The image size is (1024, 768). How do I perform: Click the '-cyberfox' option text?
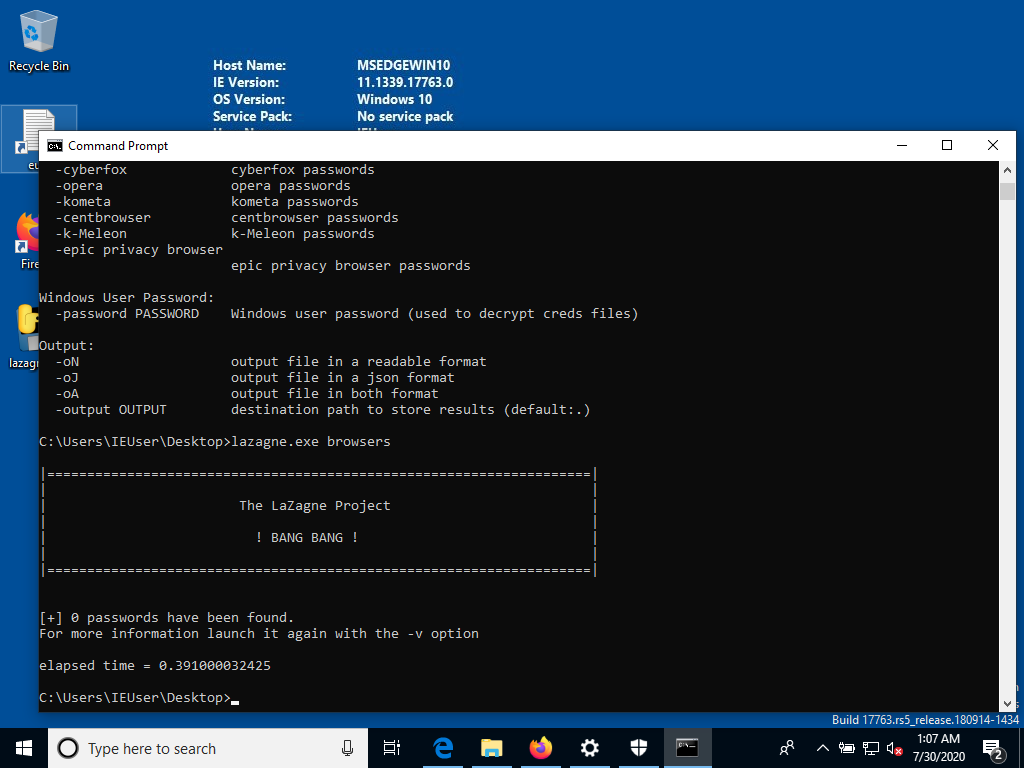[x=91, y=170]
